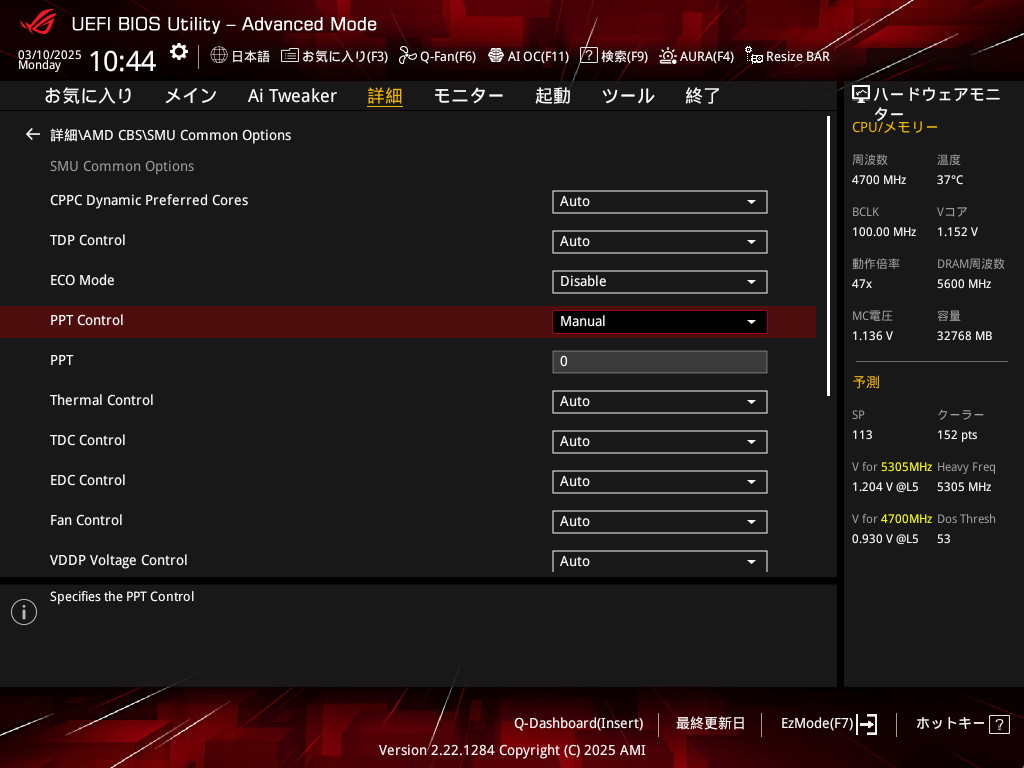The height and width of the screenshot is (768, 1024).
Task: Open the Fan Control dropdown
Action: [660, 521]
